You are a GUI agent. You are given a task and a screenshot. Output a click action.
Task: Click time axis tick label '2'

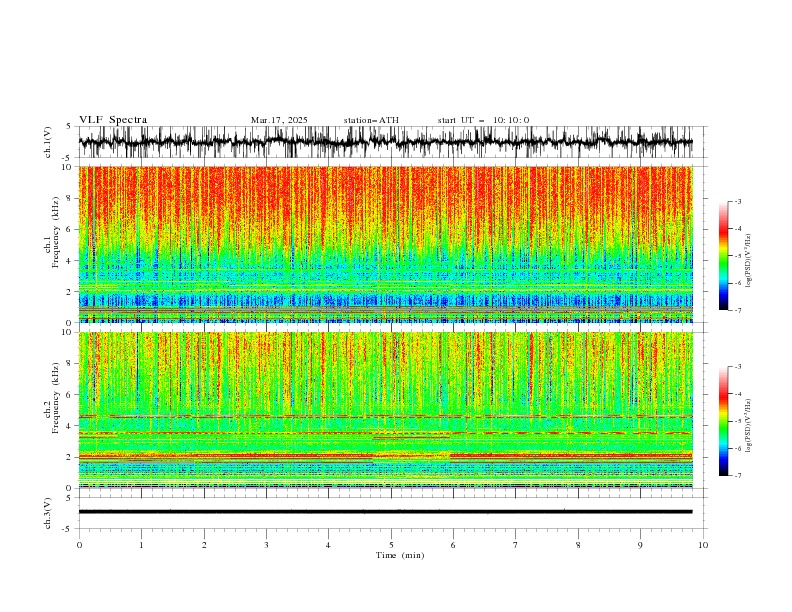(x=204, y=545)
